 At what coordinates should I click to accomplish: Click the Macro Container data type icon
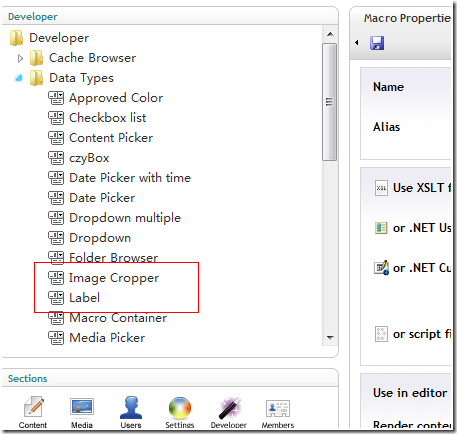click(56, 318)
